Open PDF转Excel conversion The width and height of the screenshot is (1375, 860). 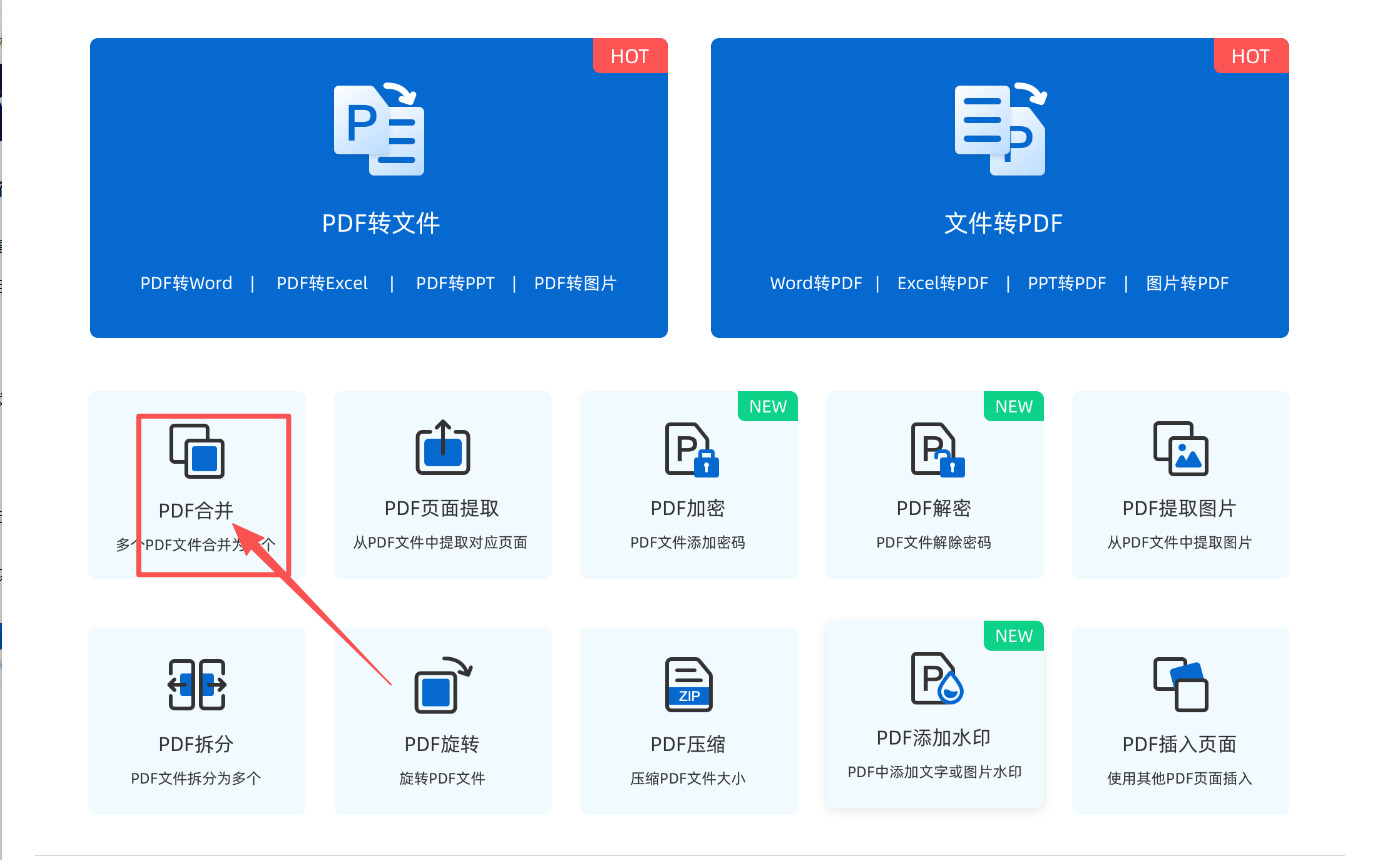pos(322,283)
